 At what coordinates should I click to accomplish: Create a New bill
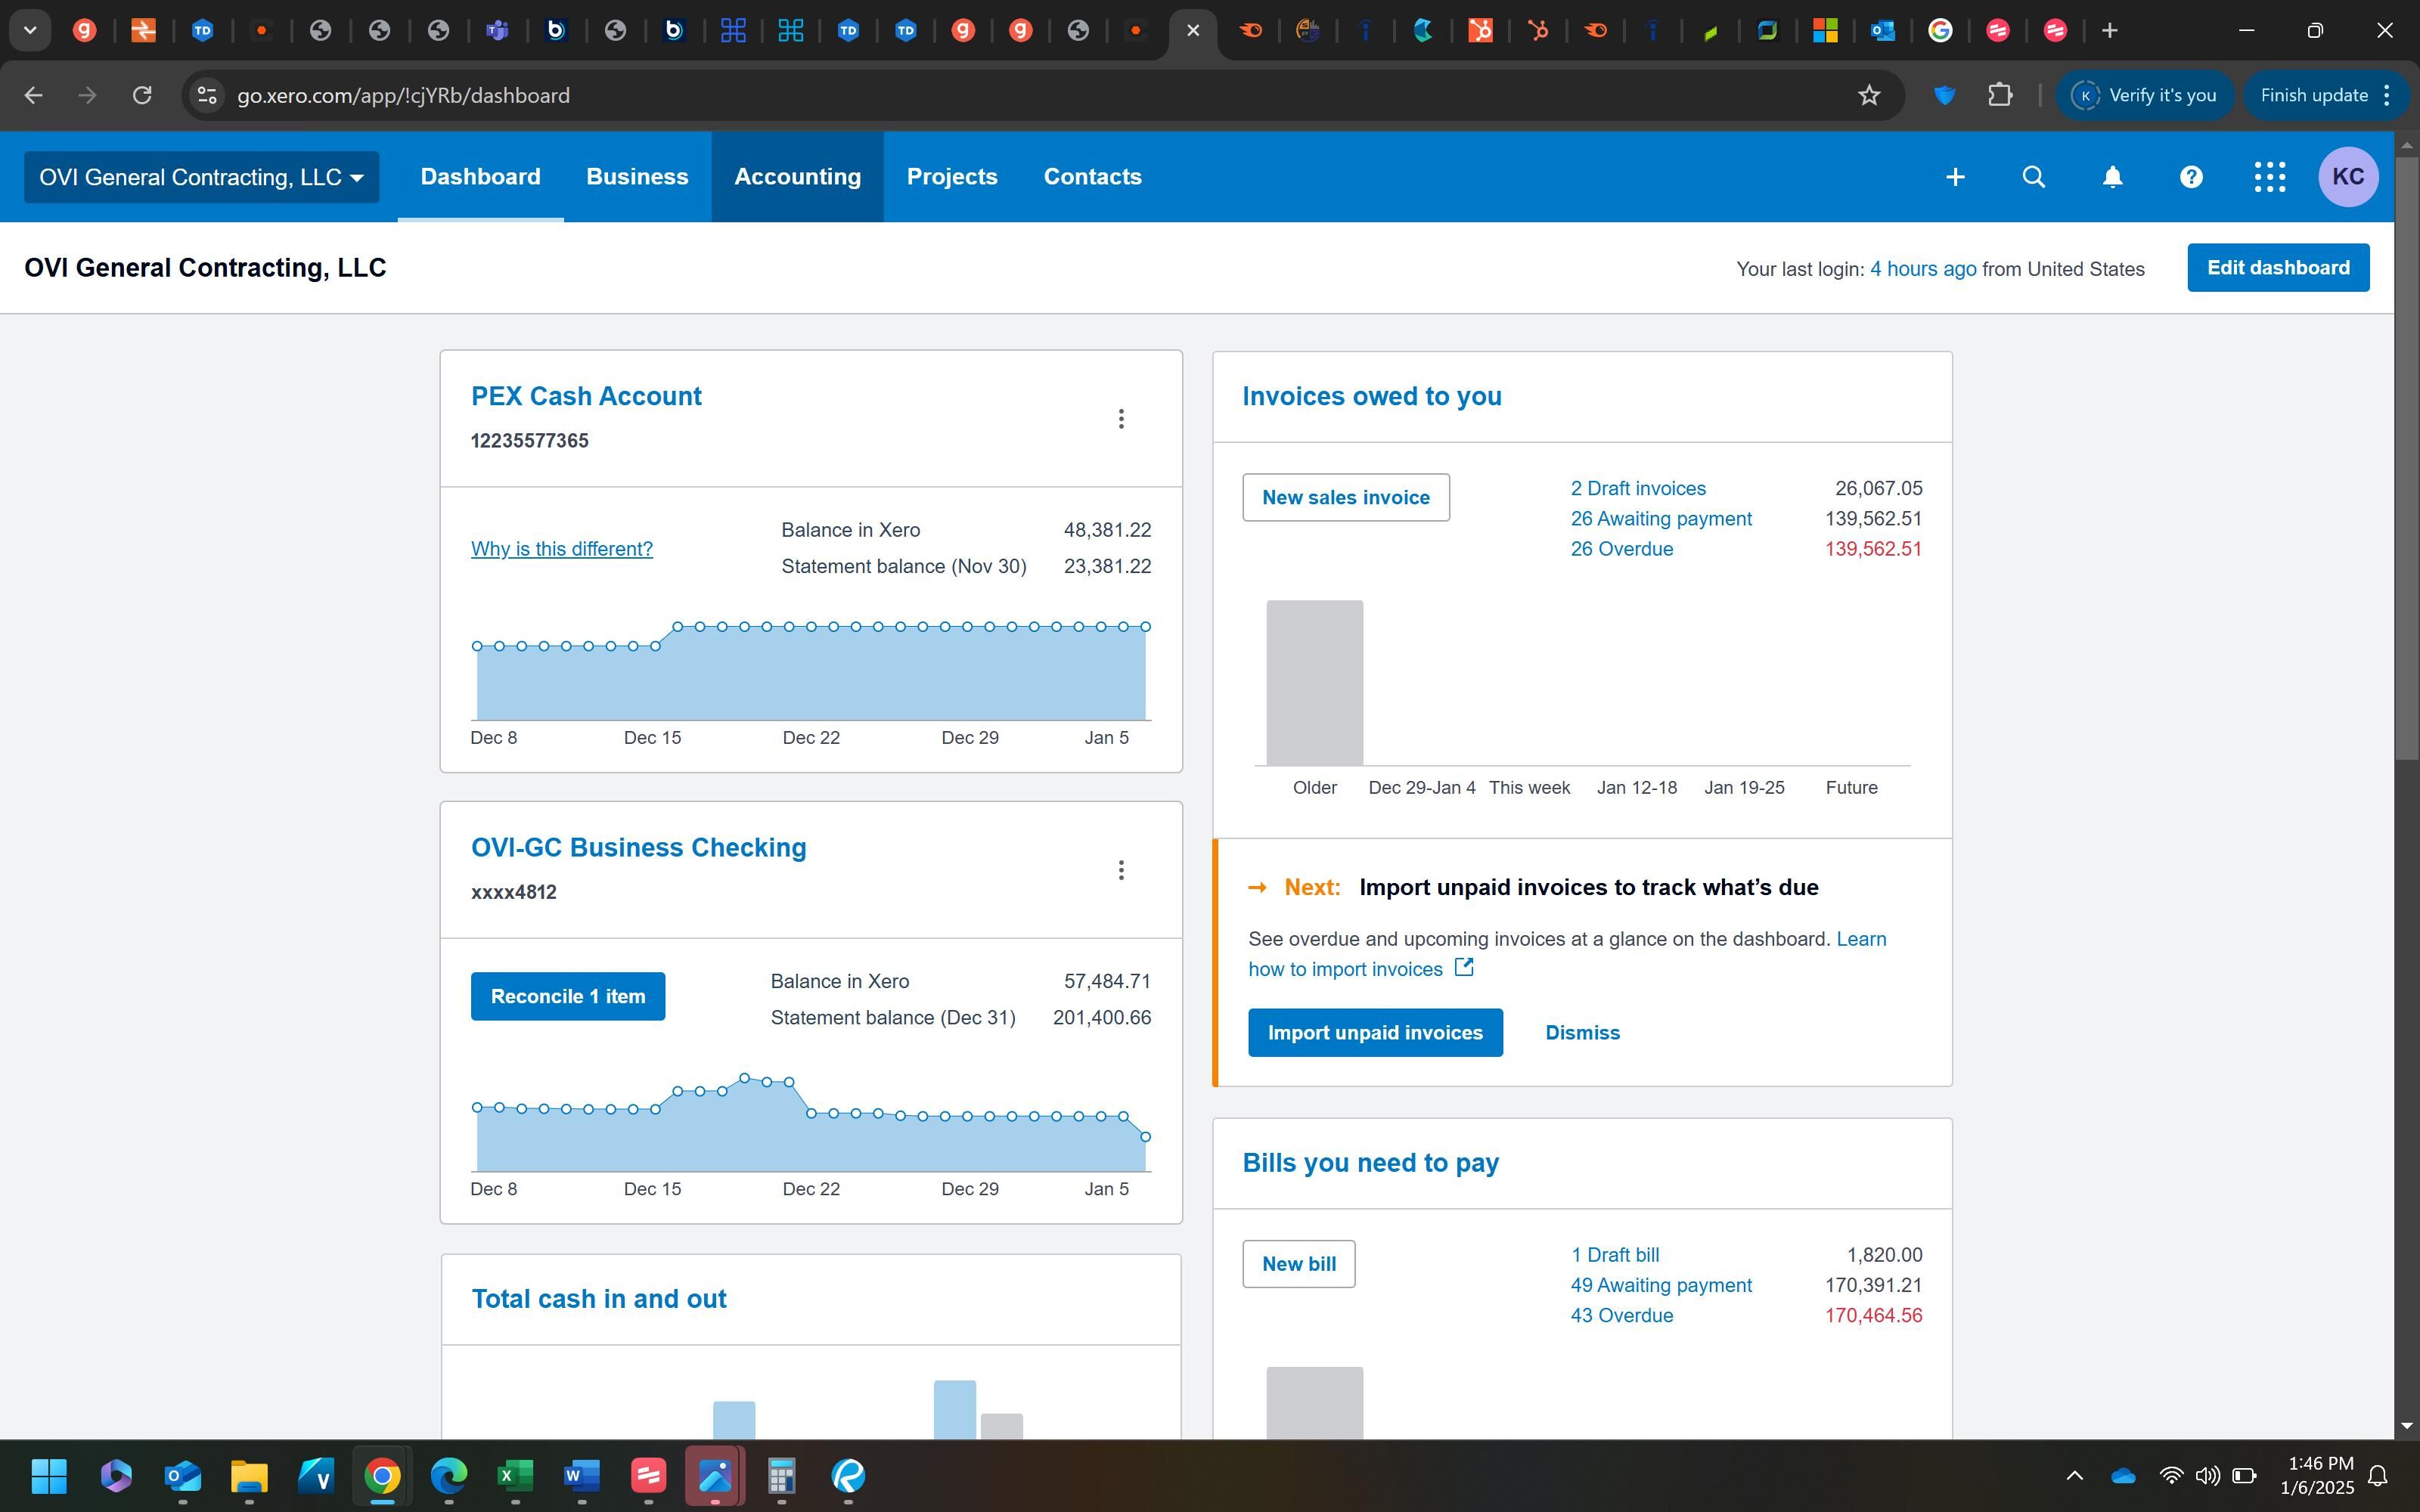(1298, 1264)
